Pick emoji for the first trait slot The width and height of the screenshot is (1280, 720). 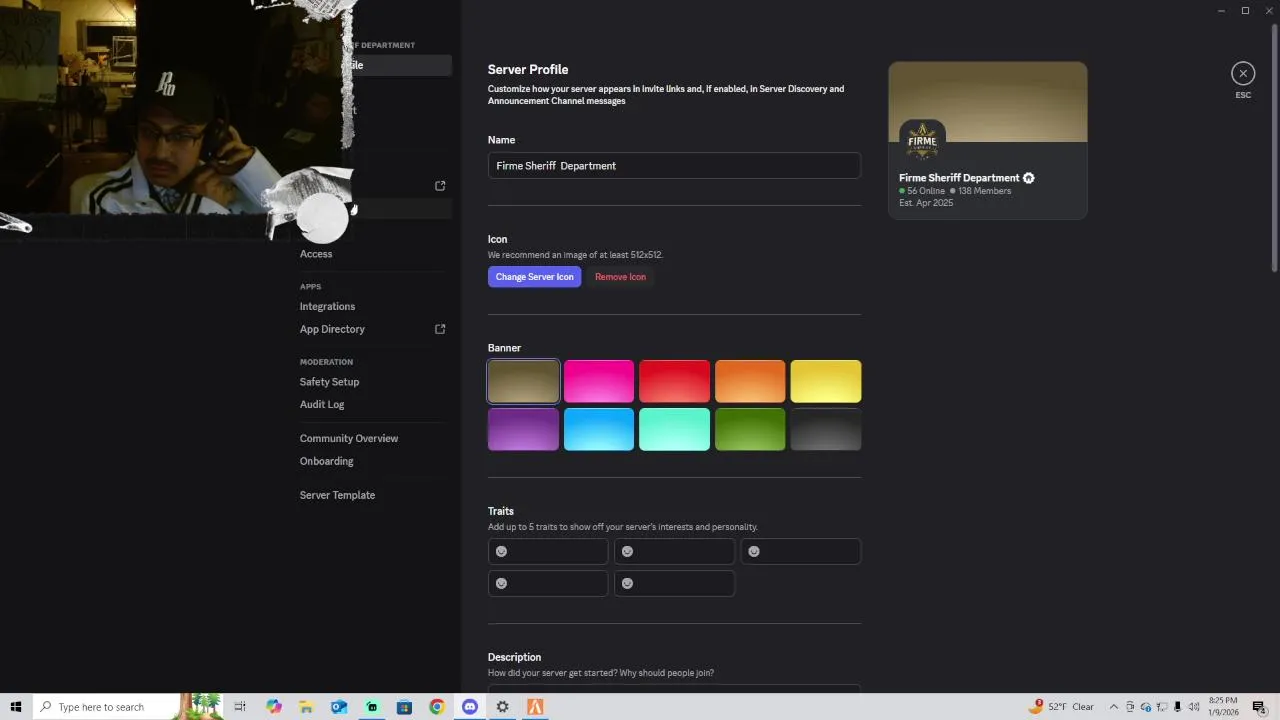[x=502, y=552]
